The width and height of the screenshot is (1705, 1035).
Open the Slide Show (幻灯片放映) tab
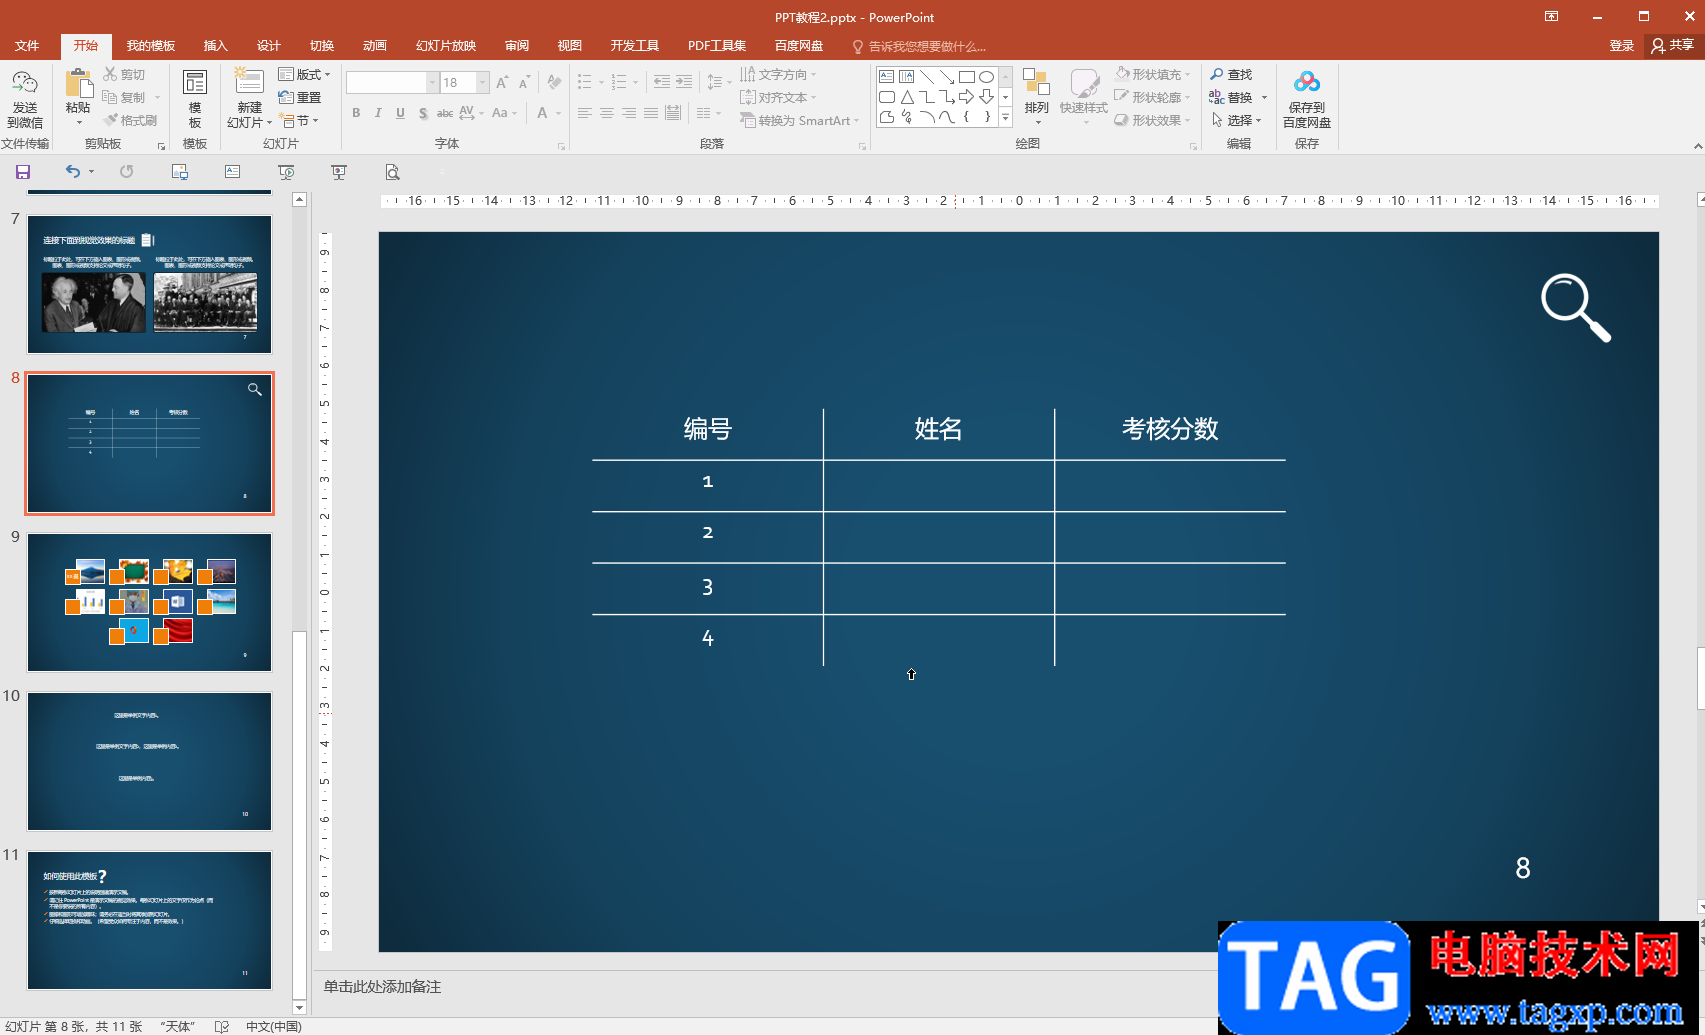tap(446, 46)
